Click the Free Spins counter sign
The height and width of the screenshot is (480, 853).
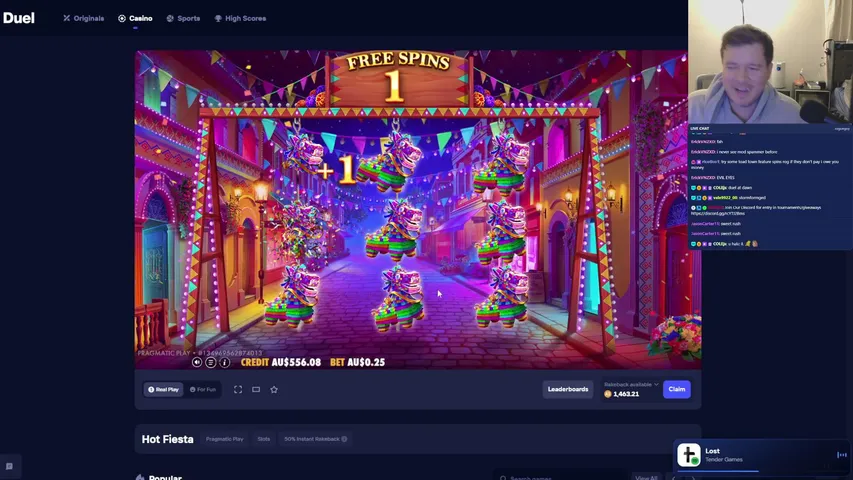398,79
